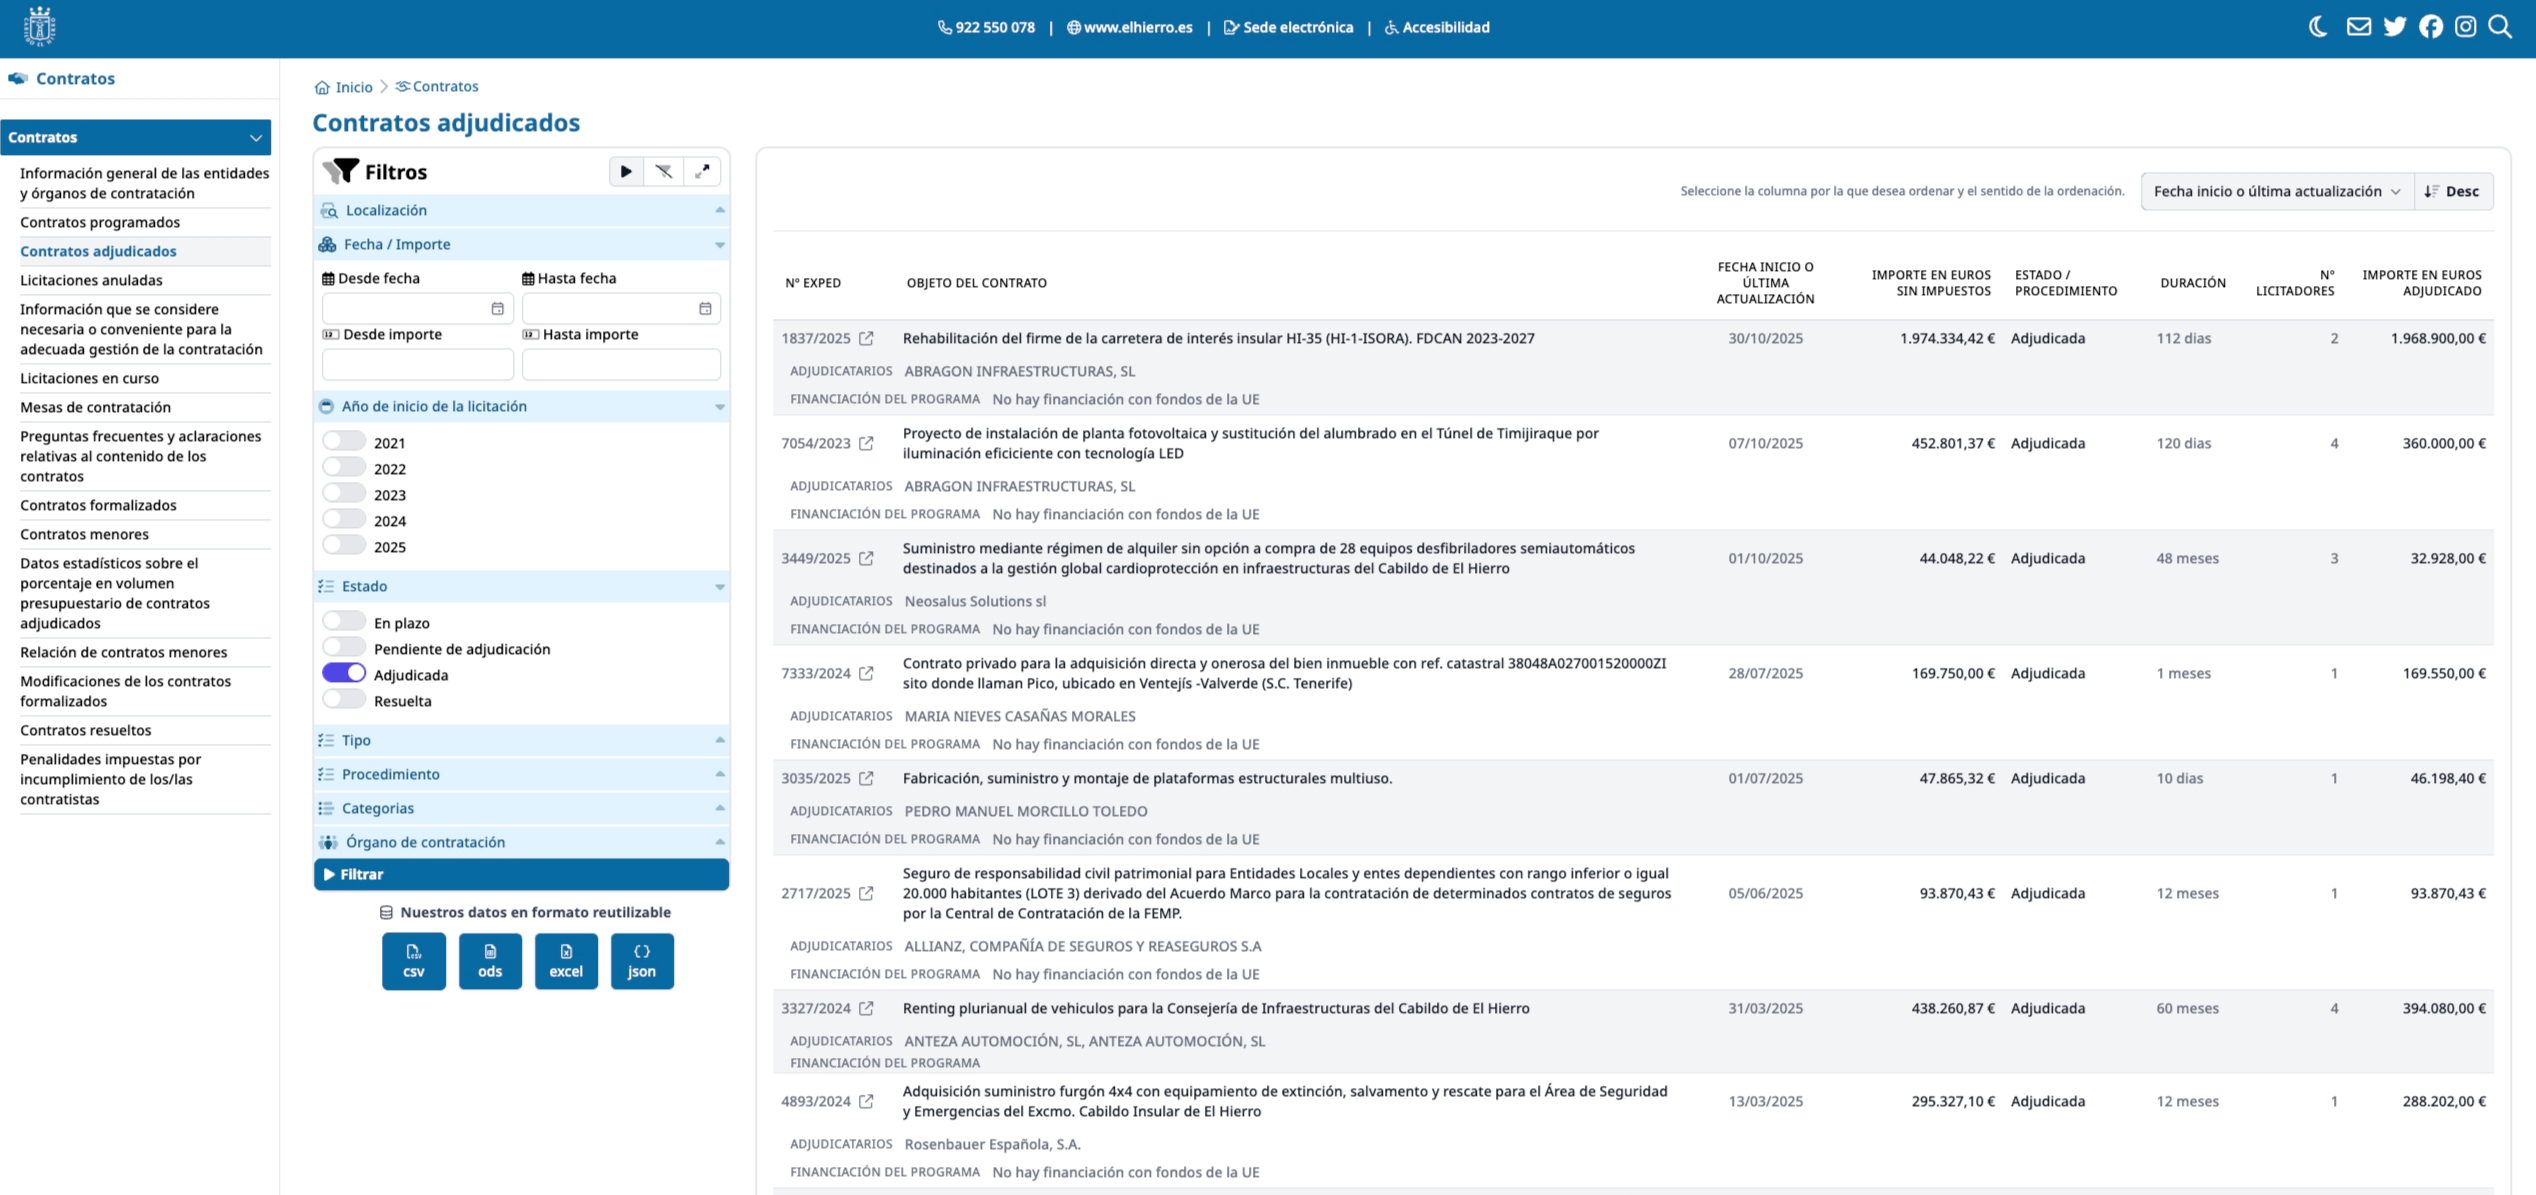Open the Facebook page icon

pos(2430,26)
